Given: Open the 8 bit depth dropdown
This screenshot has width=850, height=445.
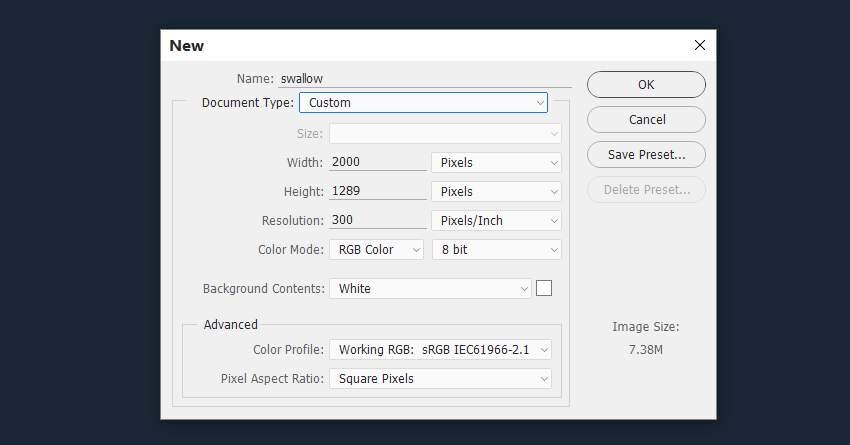Looking at the screenshot, I should (497, 250).
